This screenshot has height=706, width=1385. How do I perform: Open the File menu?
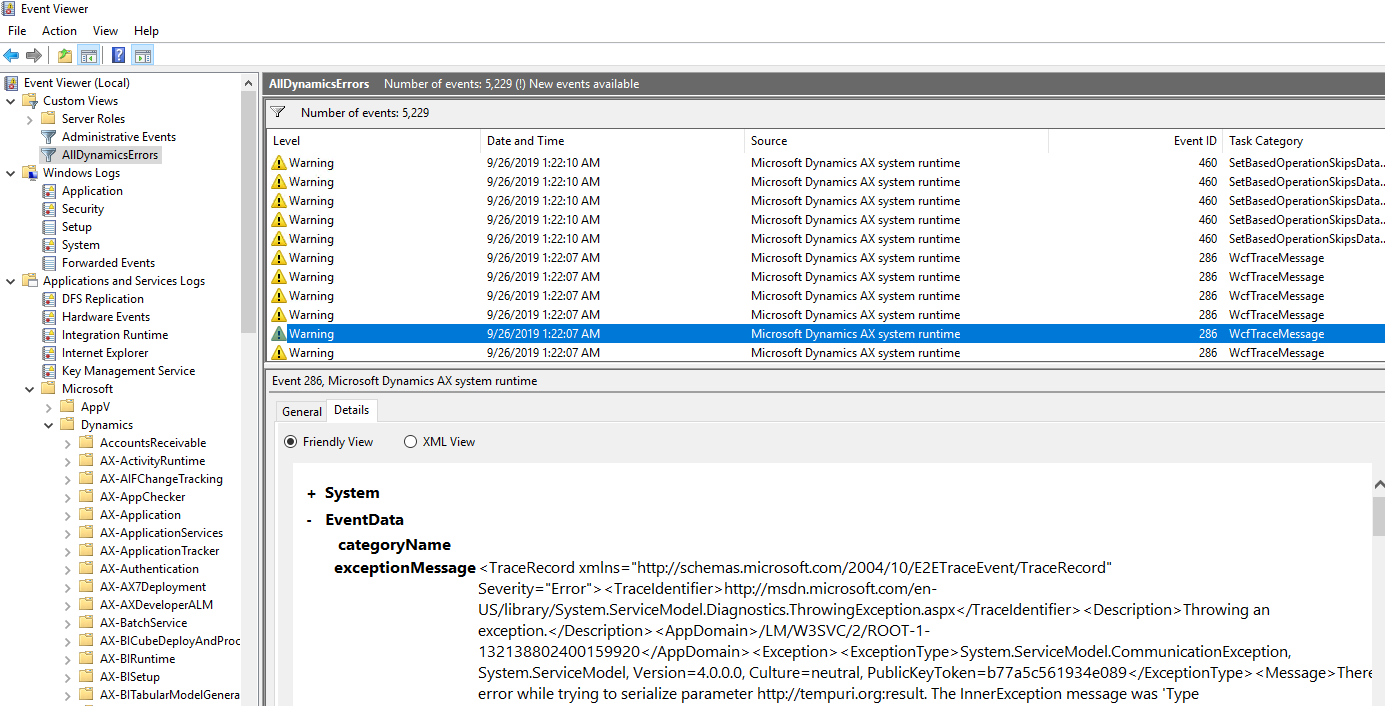coord(17,31)
